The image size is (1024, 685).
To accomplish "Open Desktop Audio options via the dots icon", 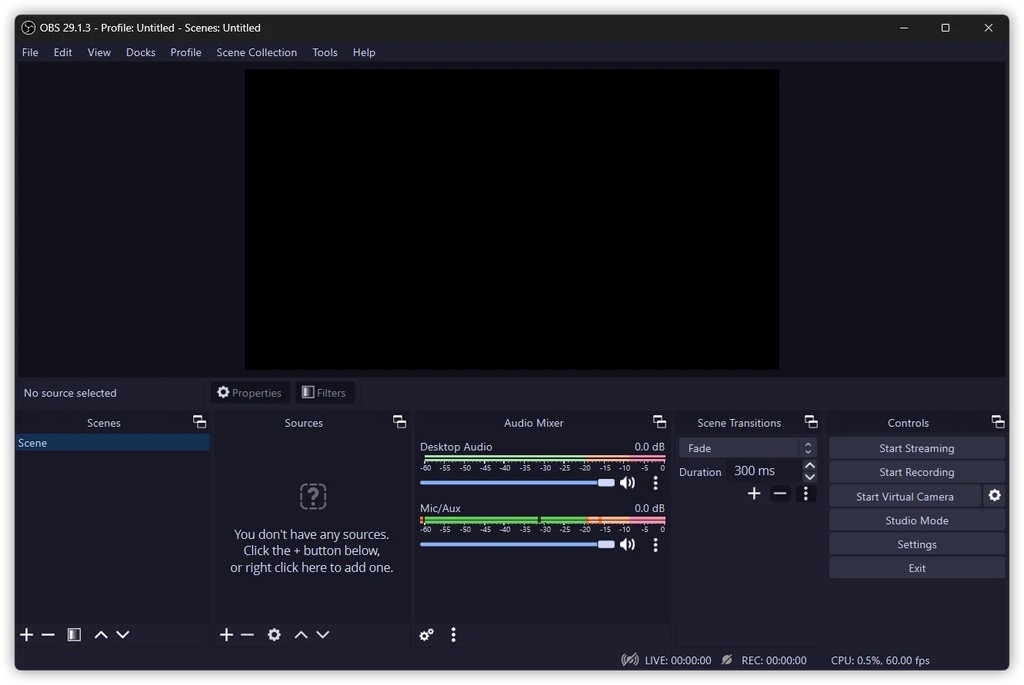I will pos(656,482).
